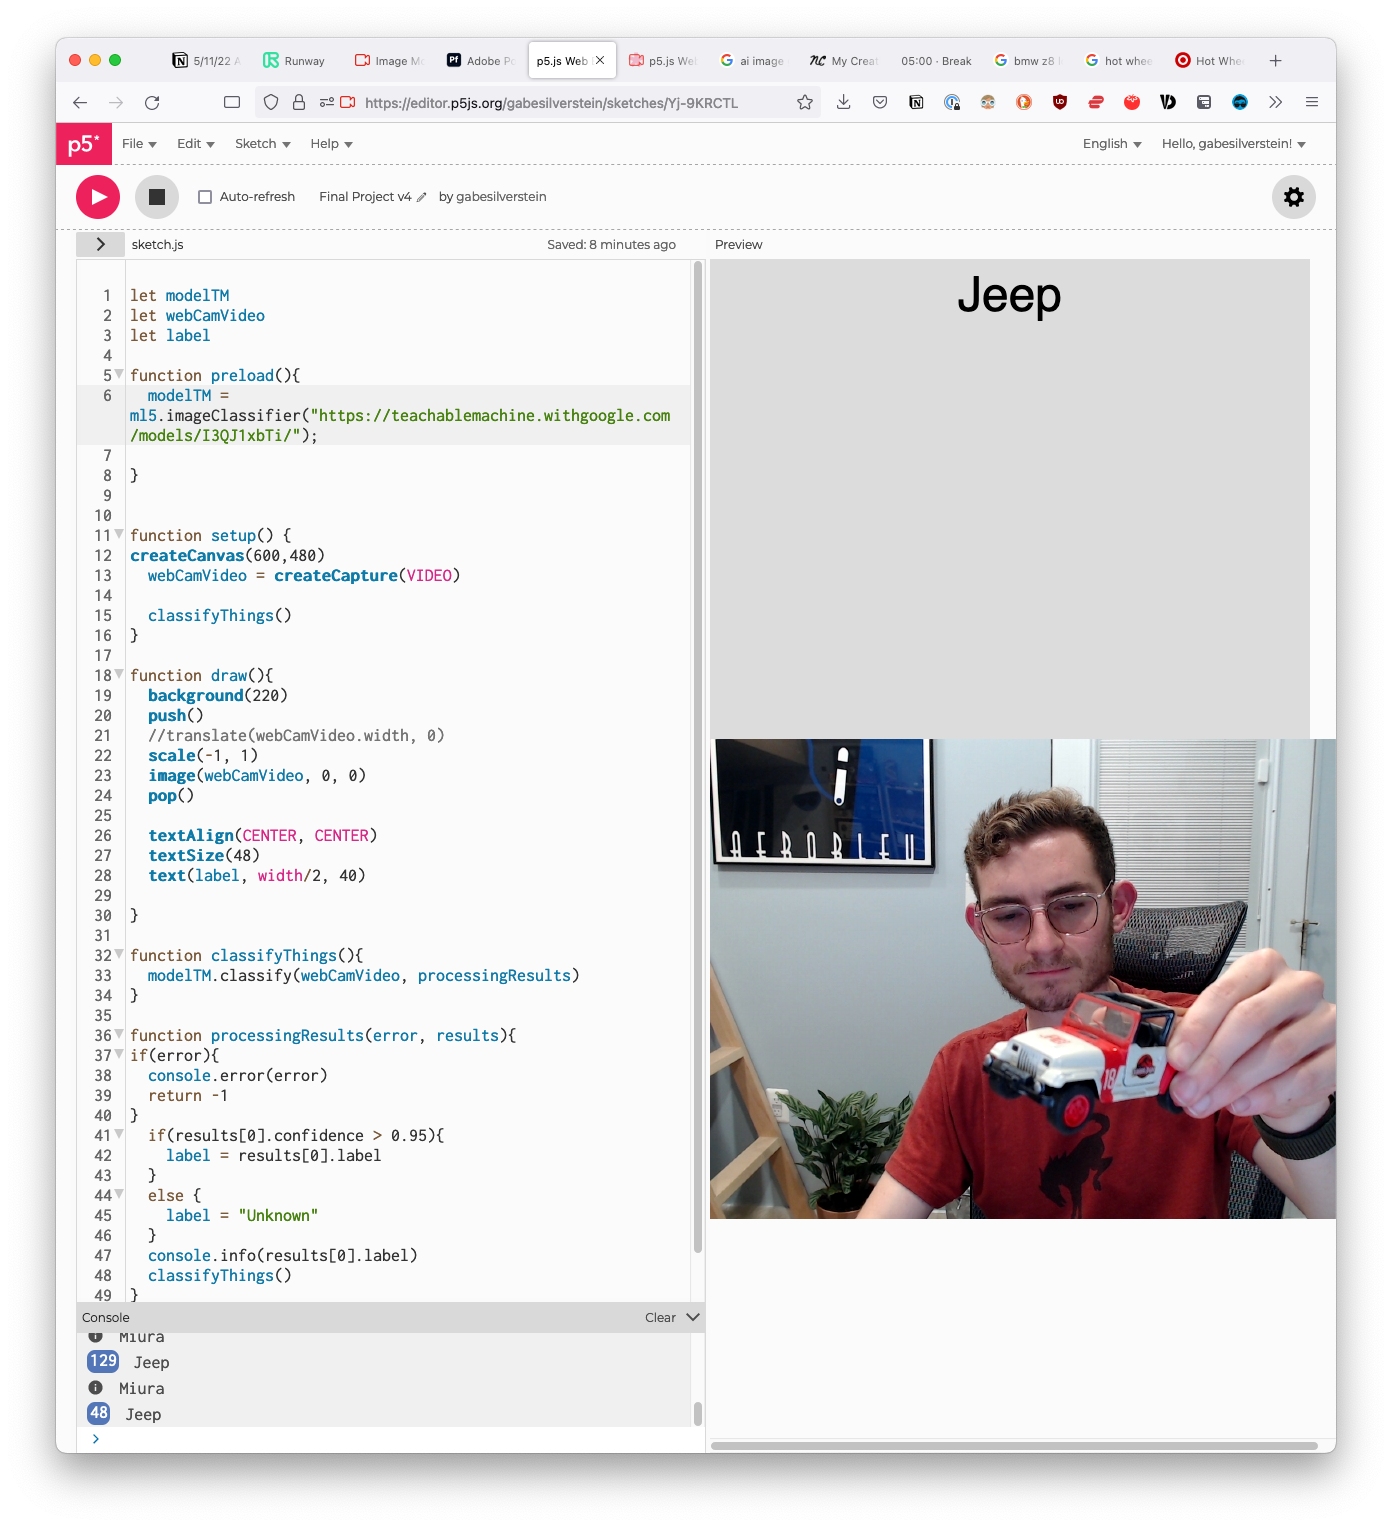
Task: Collapse the console with the chevron
Action: [693, 1317]
